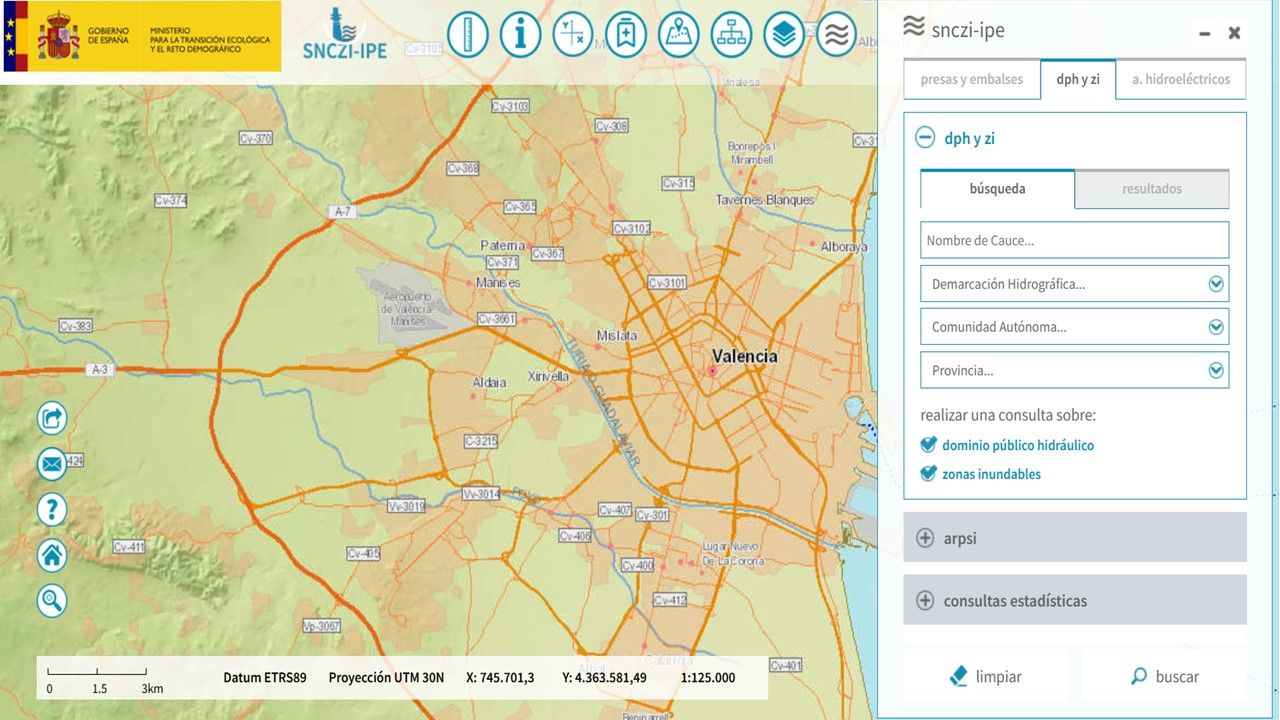The width and height of the screenshot is (1280, 720).
Task: Open the XY coordinates tool
Action: 573,35
